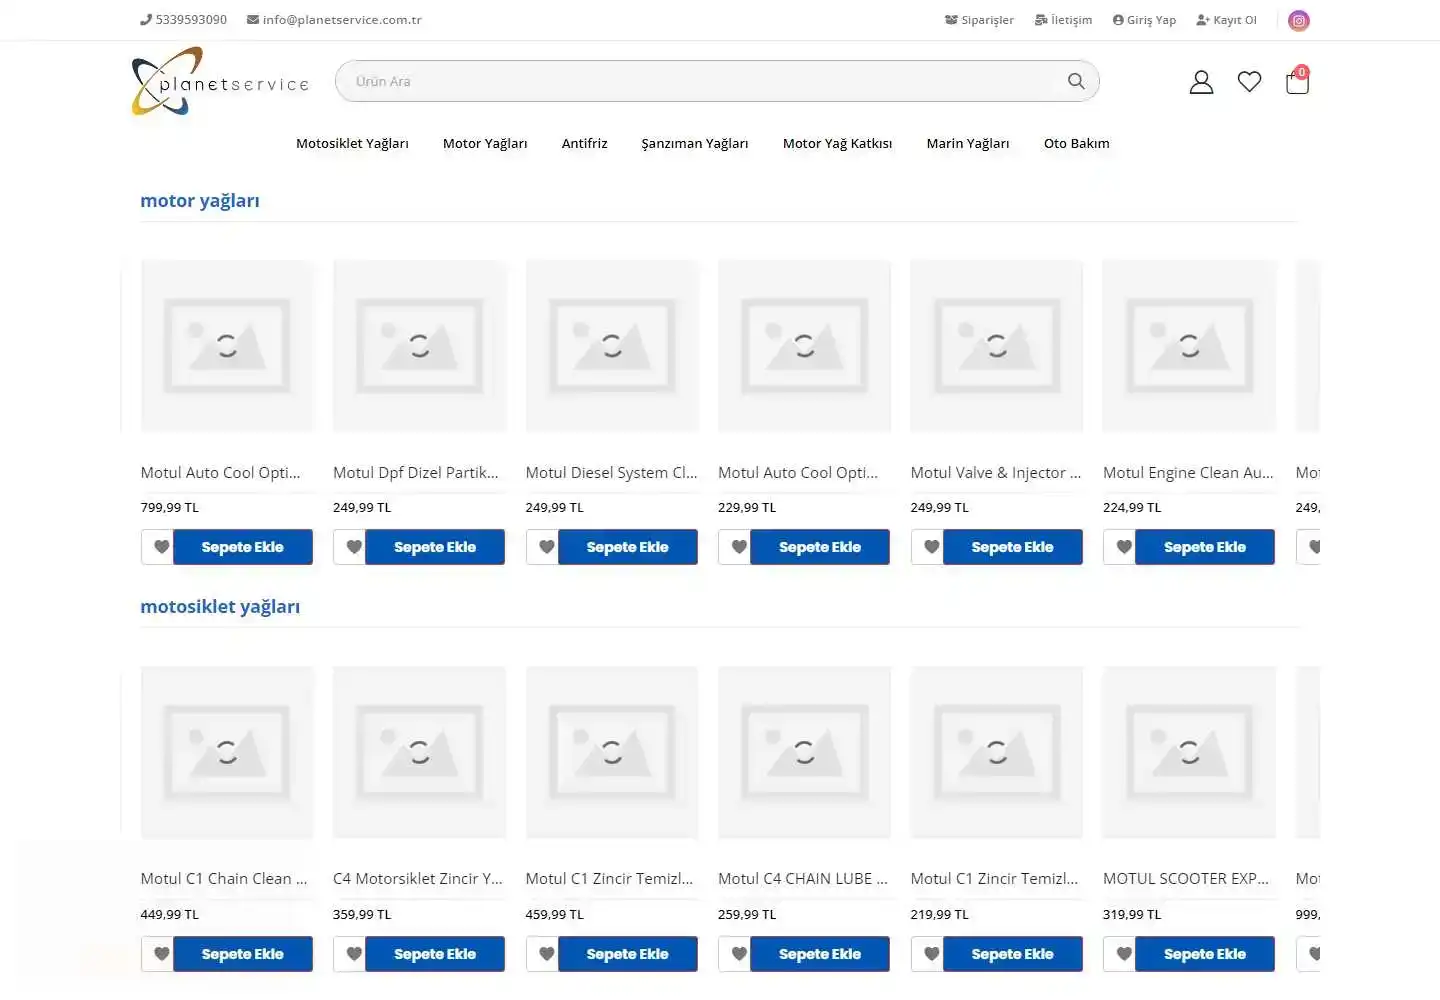The height and width of the screenshot is (1000, 1440).
Task: Open Motor Yağları menu
Action: point(485,143)
